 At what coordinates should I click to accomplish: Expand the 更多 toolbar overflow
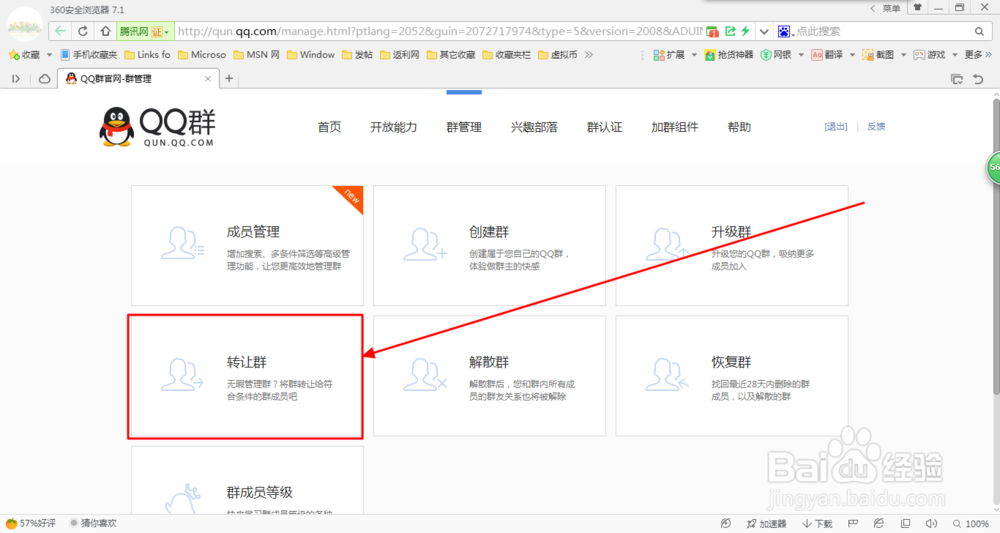[978, 55]
